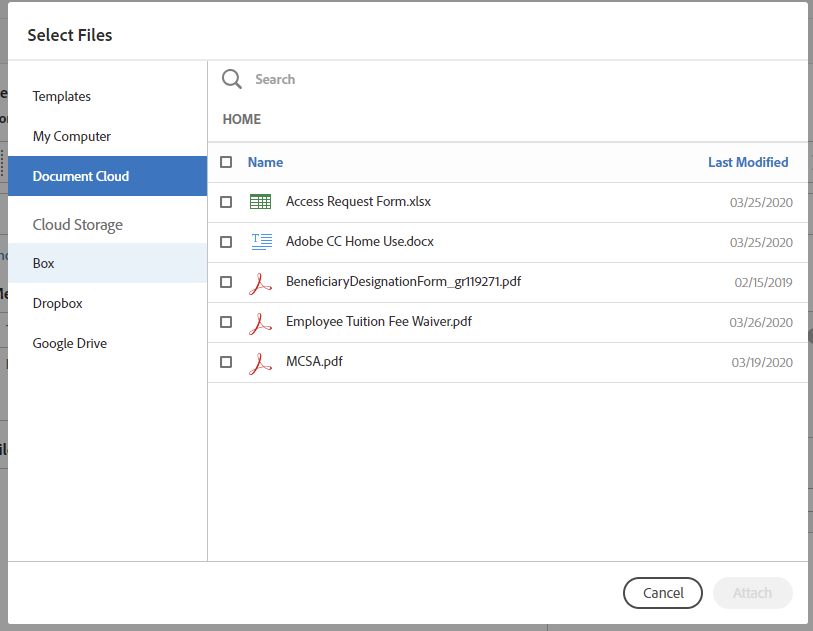The image size is (813, 631).
Task: Type in the Search input field
Action: click(500, 79)
